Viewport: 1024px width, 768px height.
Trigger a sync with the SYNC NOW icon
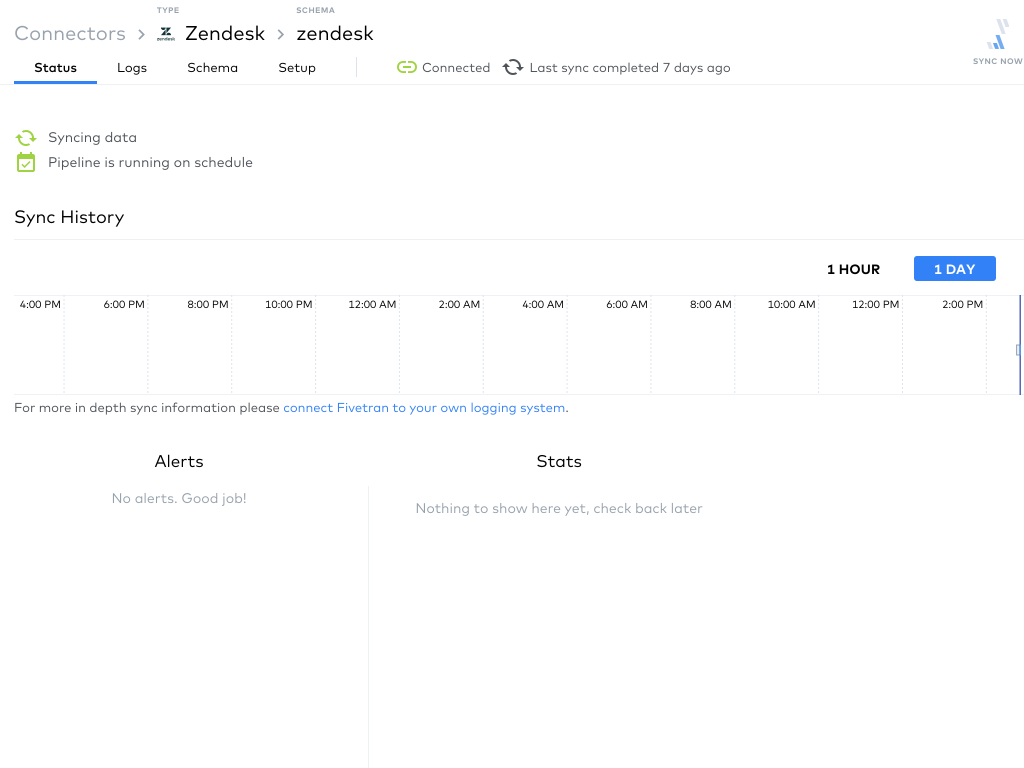(997, 35)
